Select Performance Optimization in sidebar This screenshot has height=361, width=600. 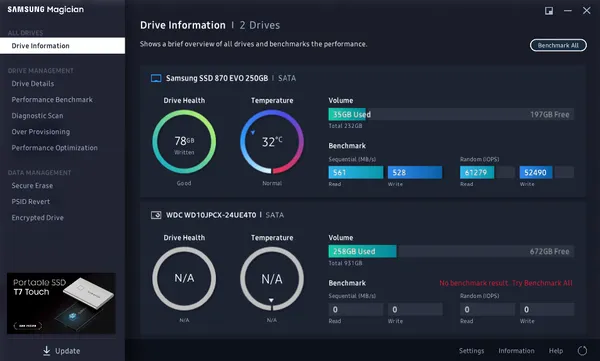tap(54, 148)
